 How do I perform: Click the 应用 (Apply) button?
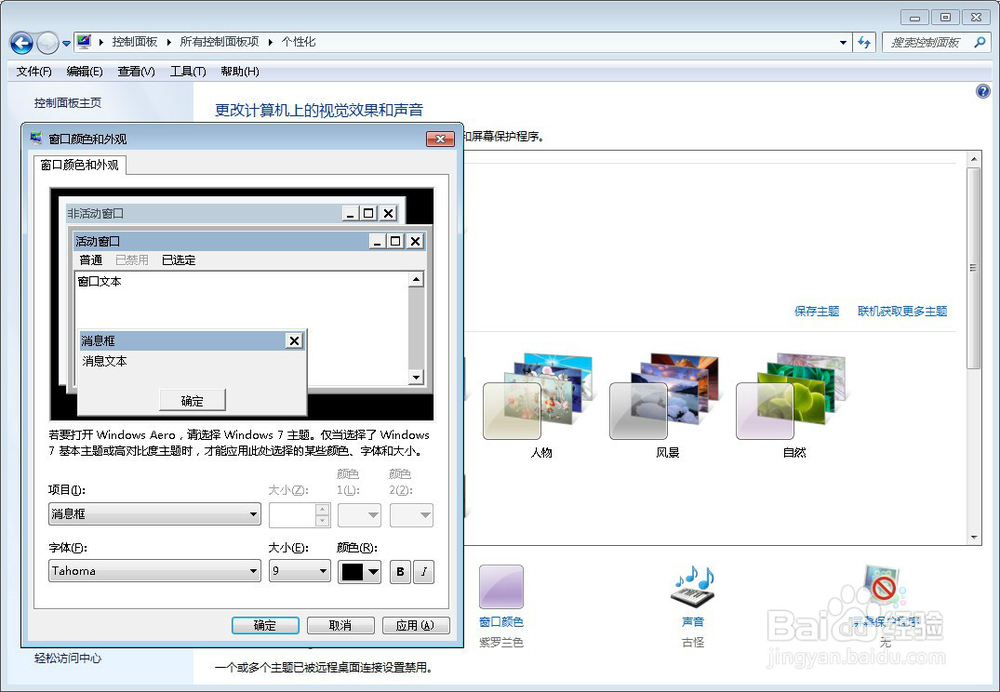(x=415, y=624)
